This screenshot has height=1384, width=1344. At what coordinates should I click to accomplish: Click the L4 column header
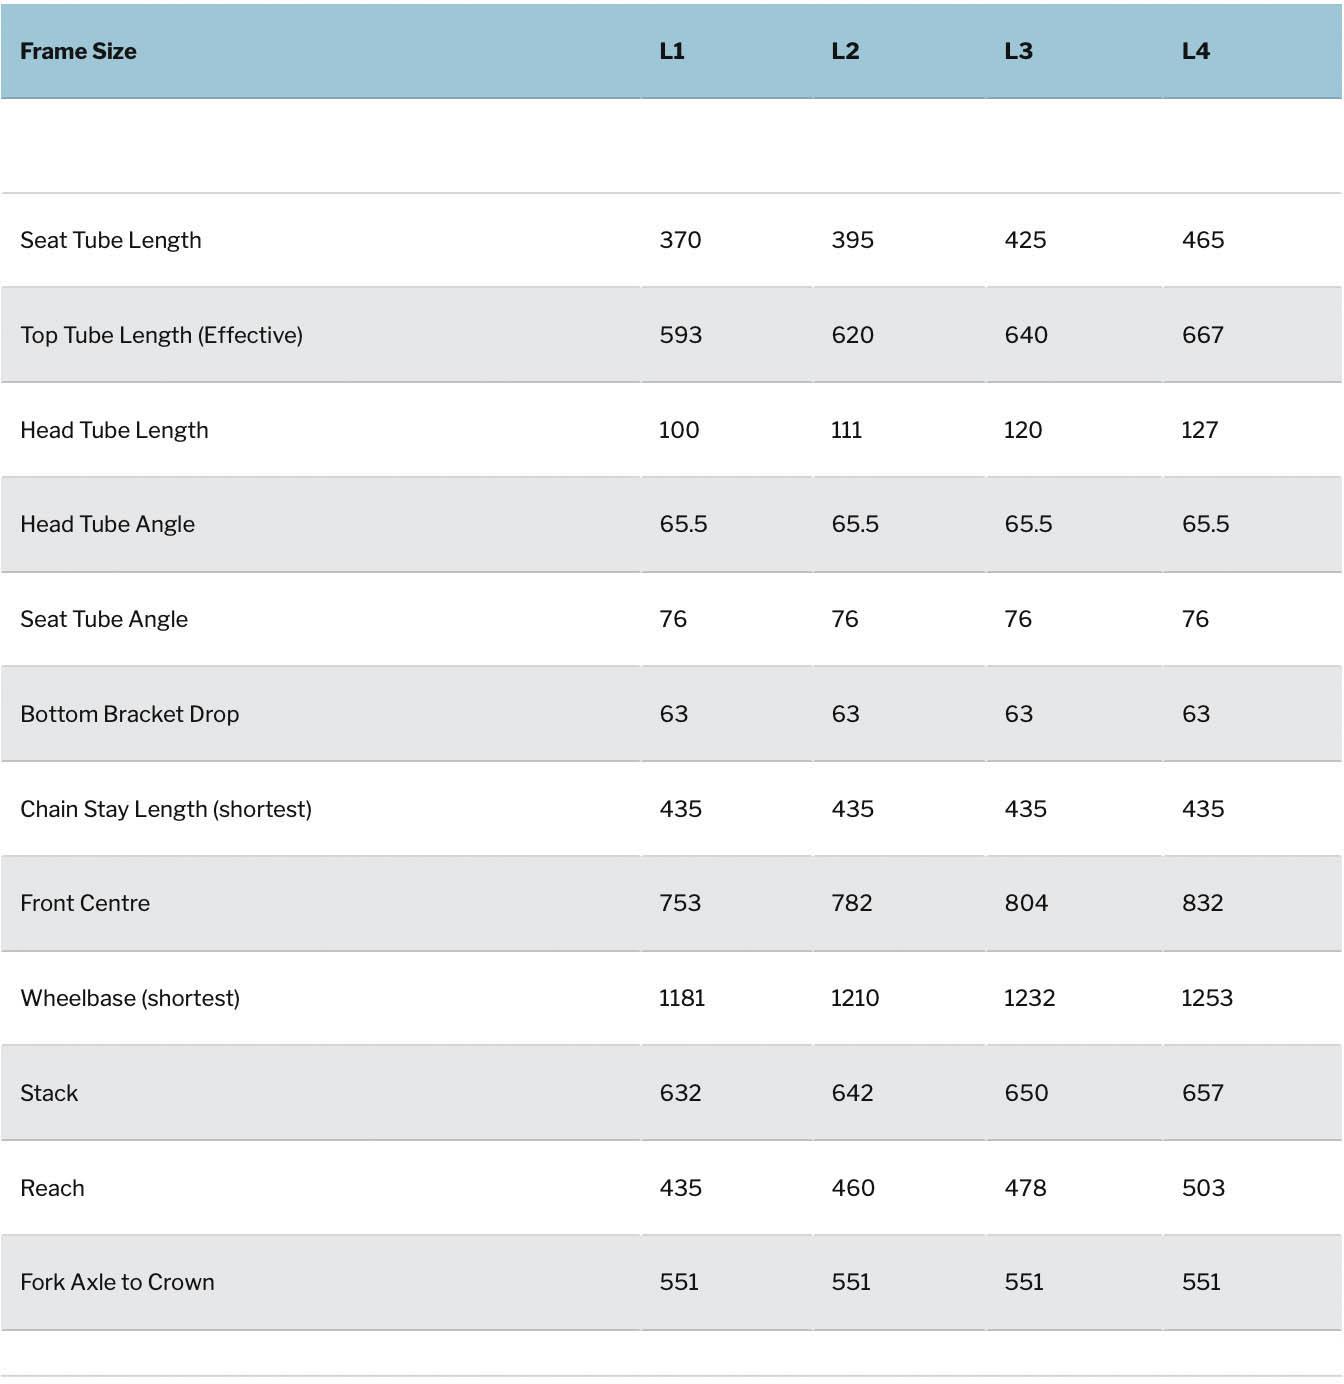coord(1195,51)
